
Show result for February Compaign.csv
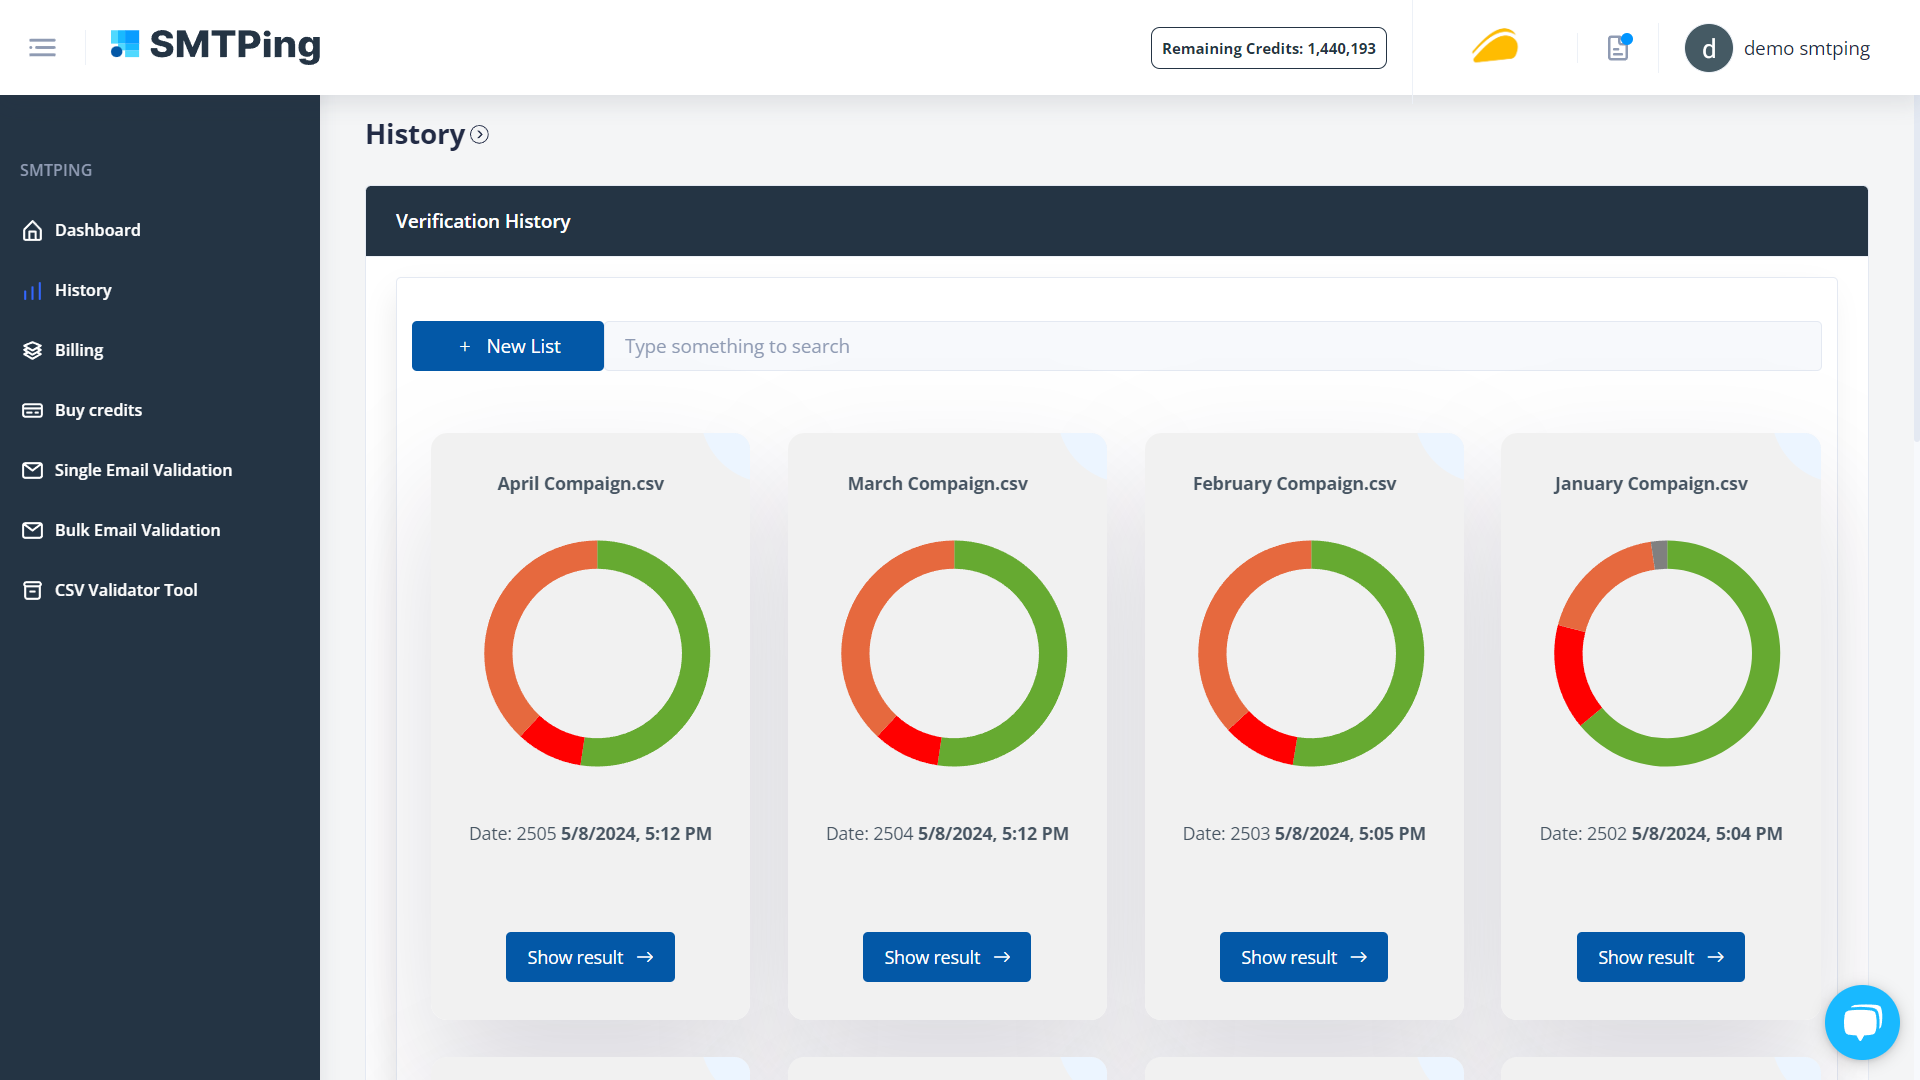1304,957
